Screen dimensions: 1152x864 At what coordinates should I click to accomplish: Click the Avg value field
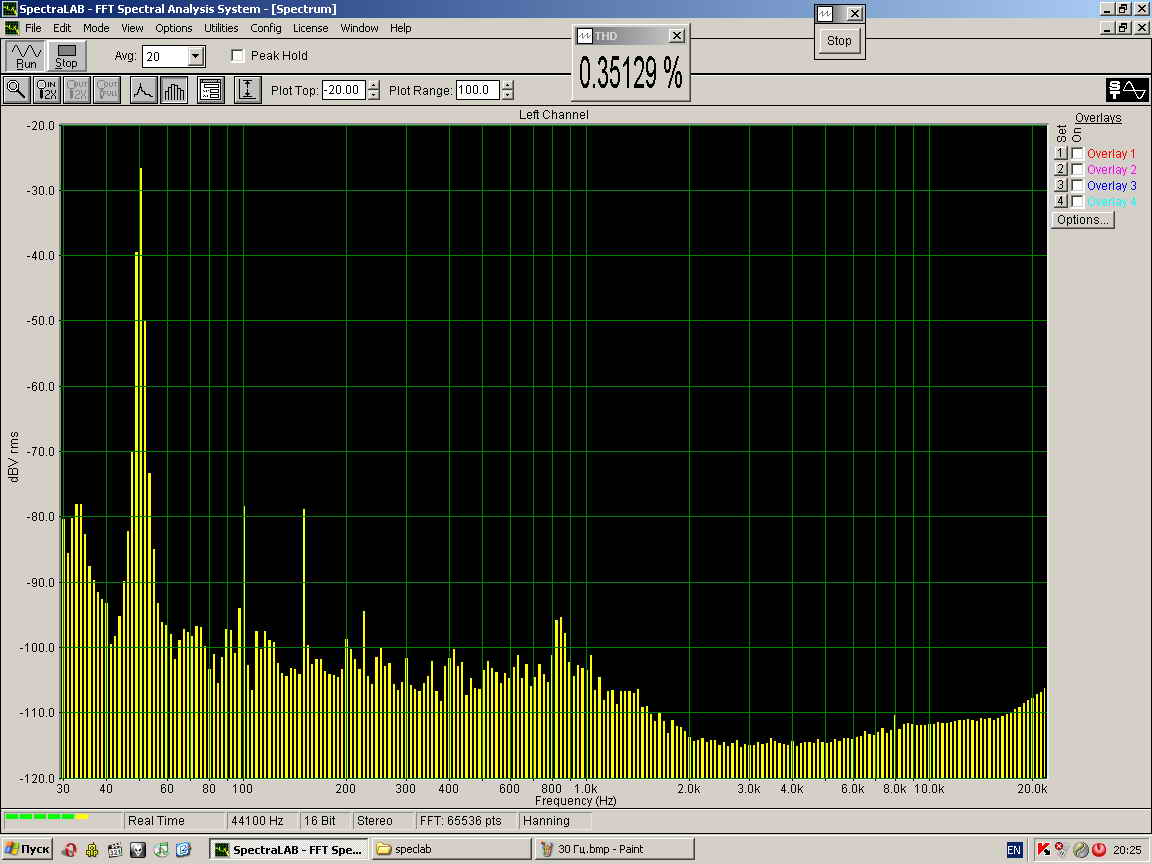(x=166, y=56)
